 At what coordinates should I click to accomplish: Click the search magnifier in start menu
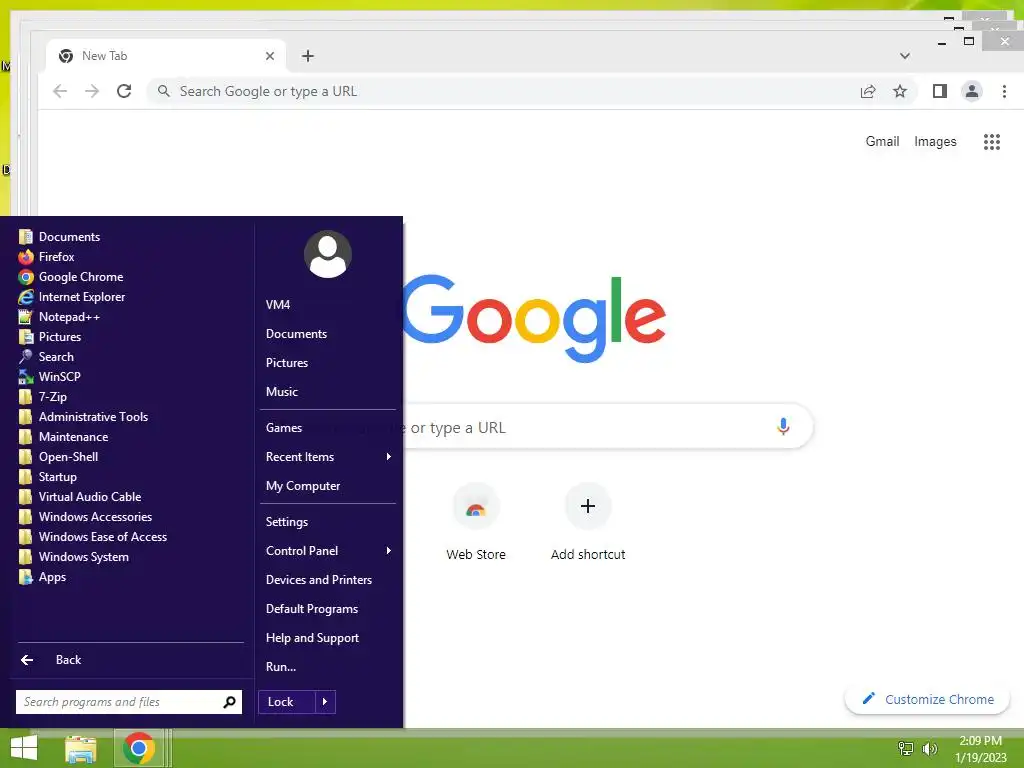pyautogui.click(x=229, y=702)
